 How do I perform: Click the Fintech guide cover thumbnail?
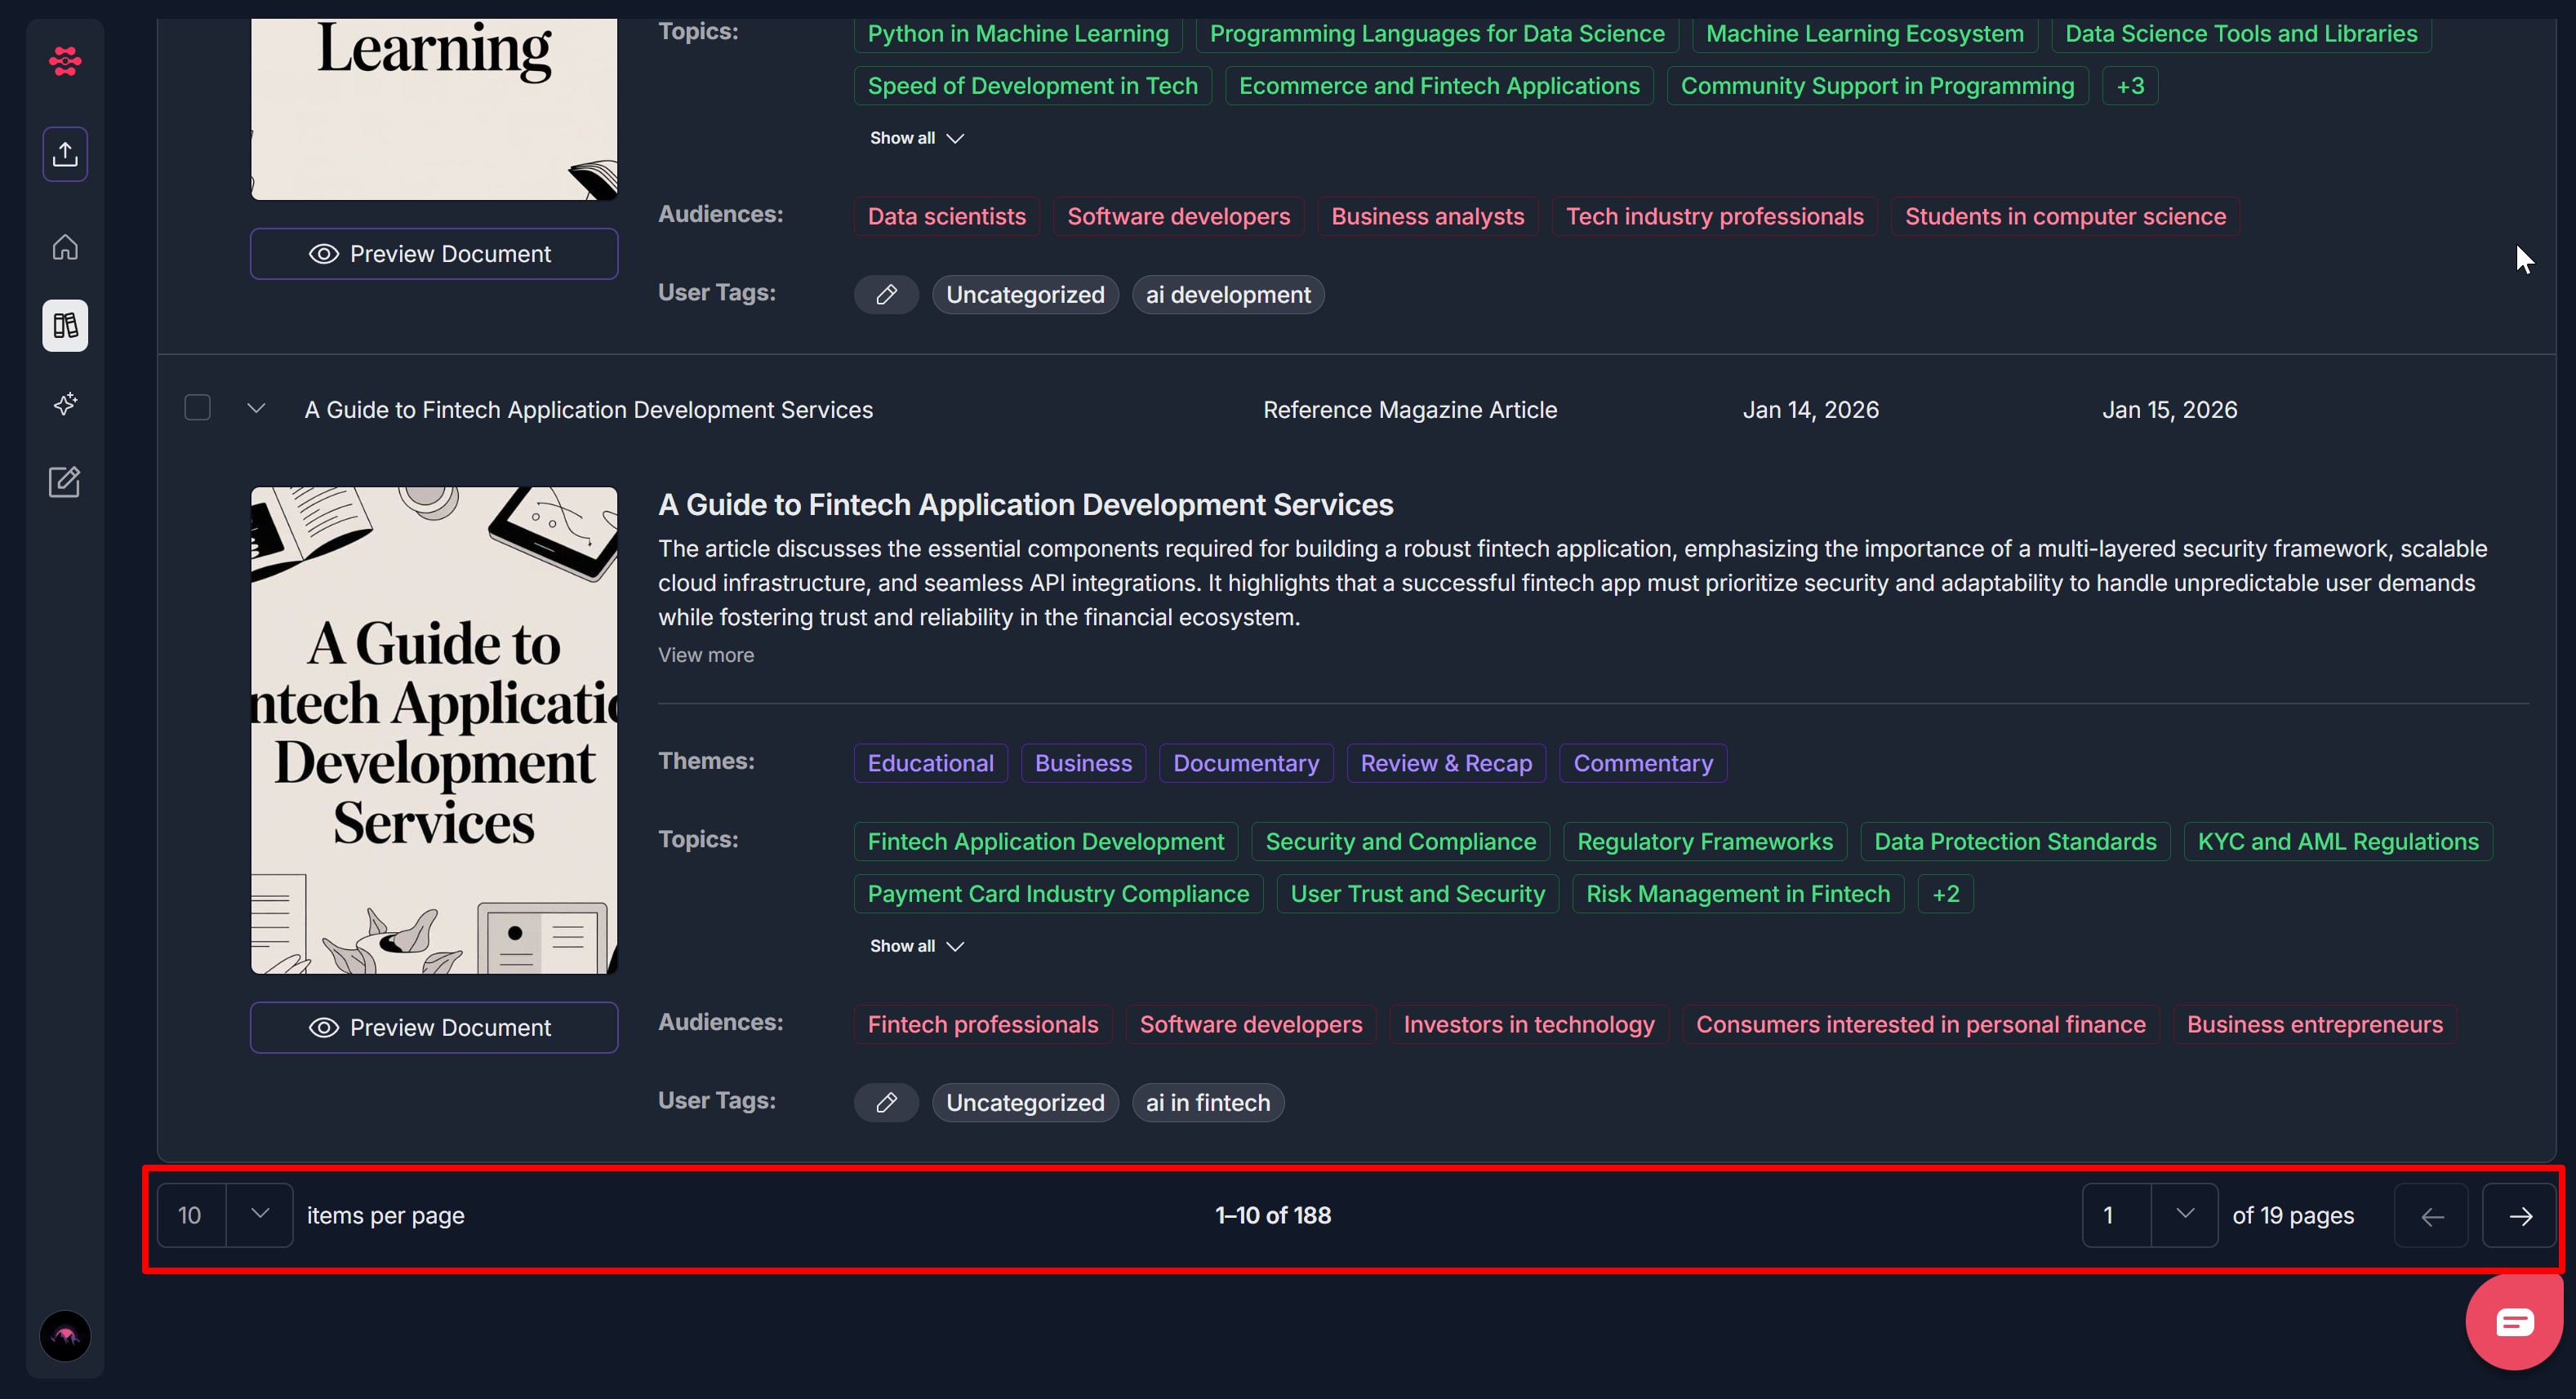point(433,730)
